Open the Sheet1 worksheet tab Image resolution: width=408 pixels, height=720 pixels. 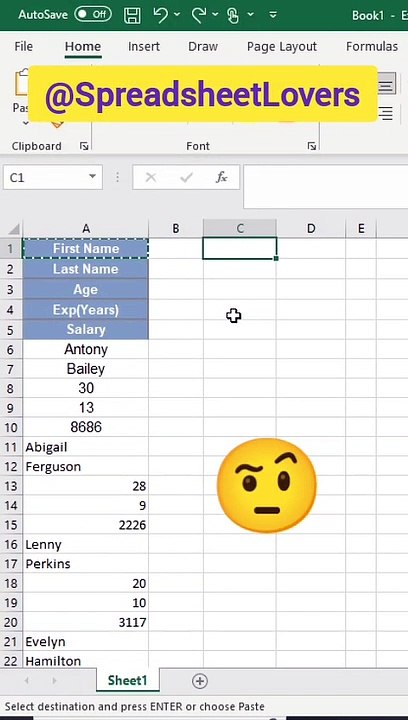pos(128,681)
